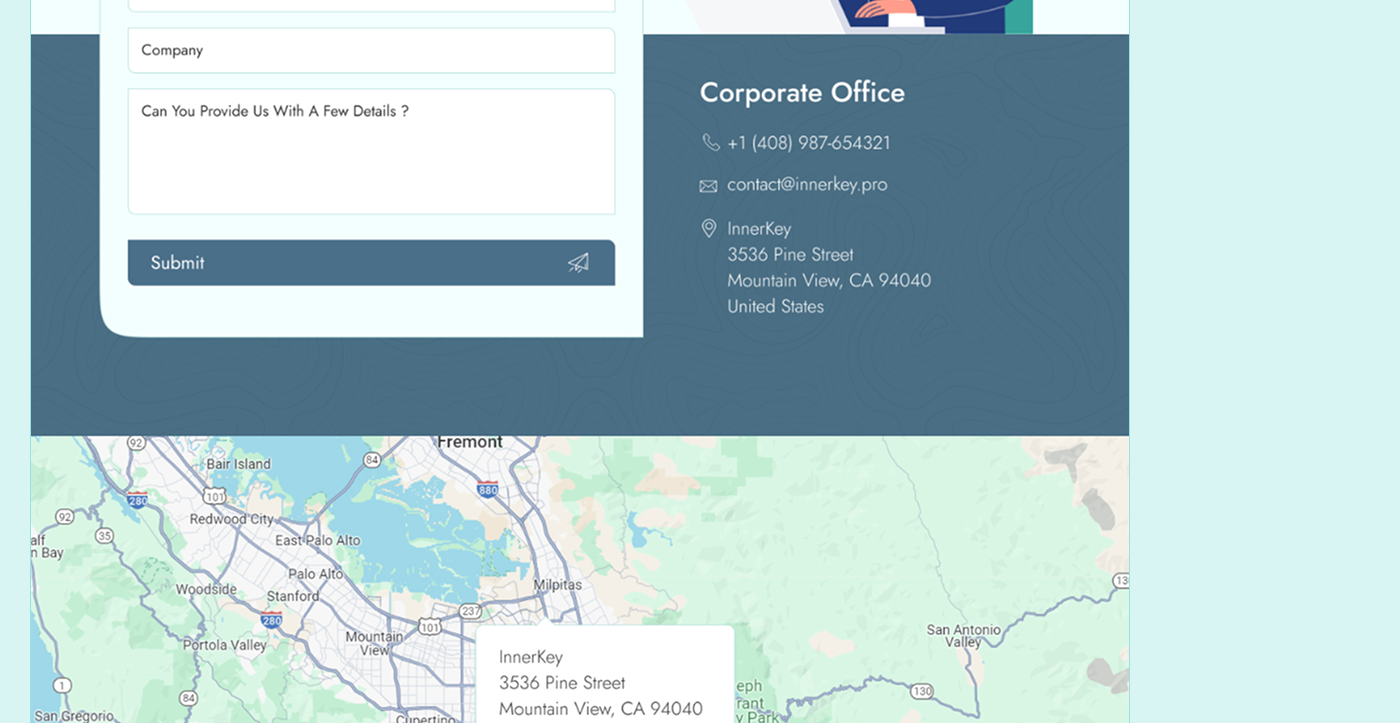
Task: Click the Highway 1 marker on map
Action: click(x=62, y=685)
